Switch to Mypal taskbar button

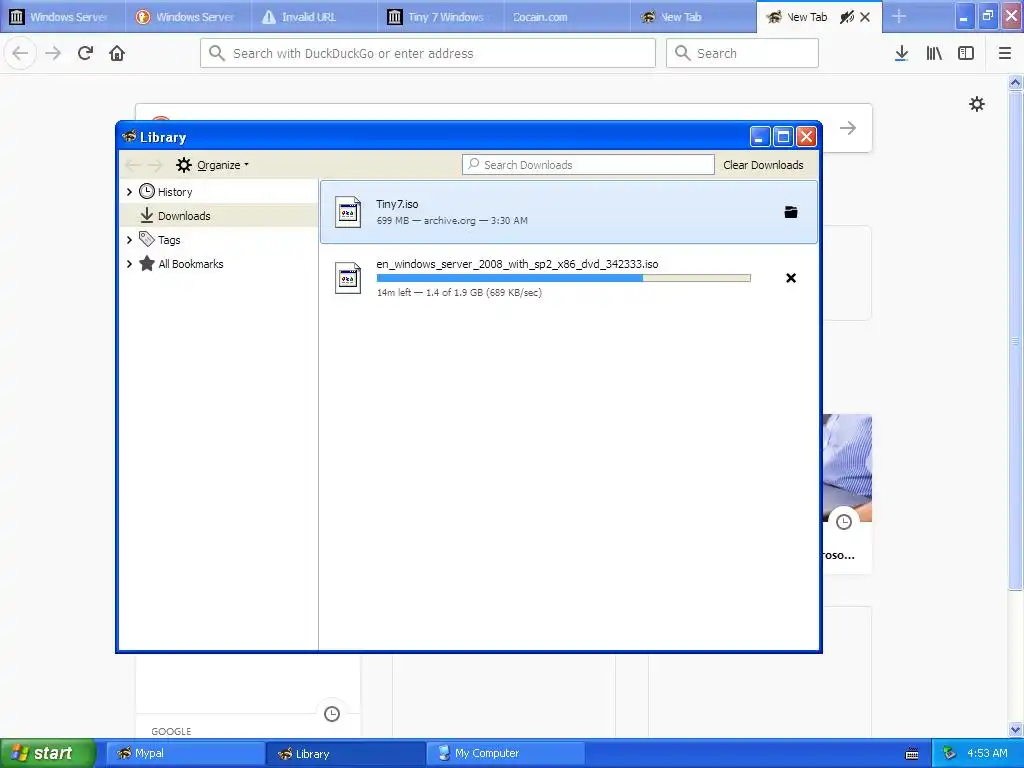tap(184, 754)
